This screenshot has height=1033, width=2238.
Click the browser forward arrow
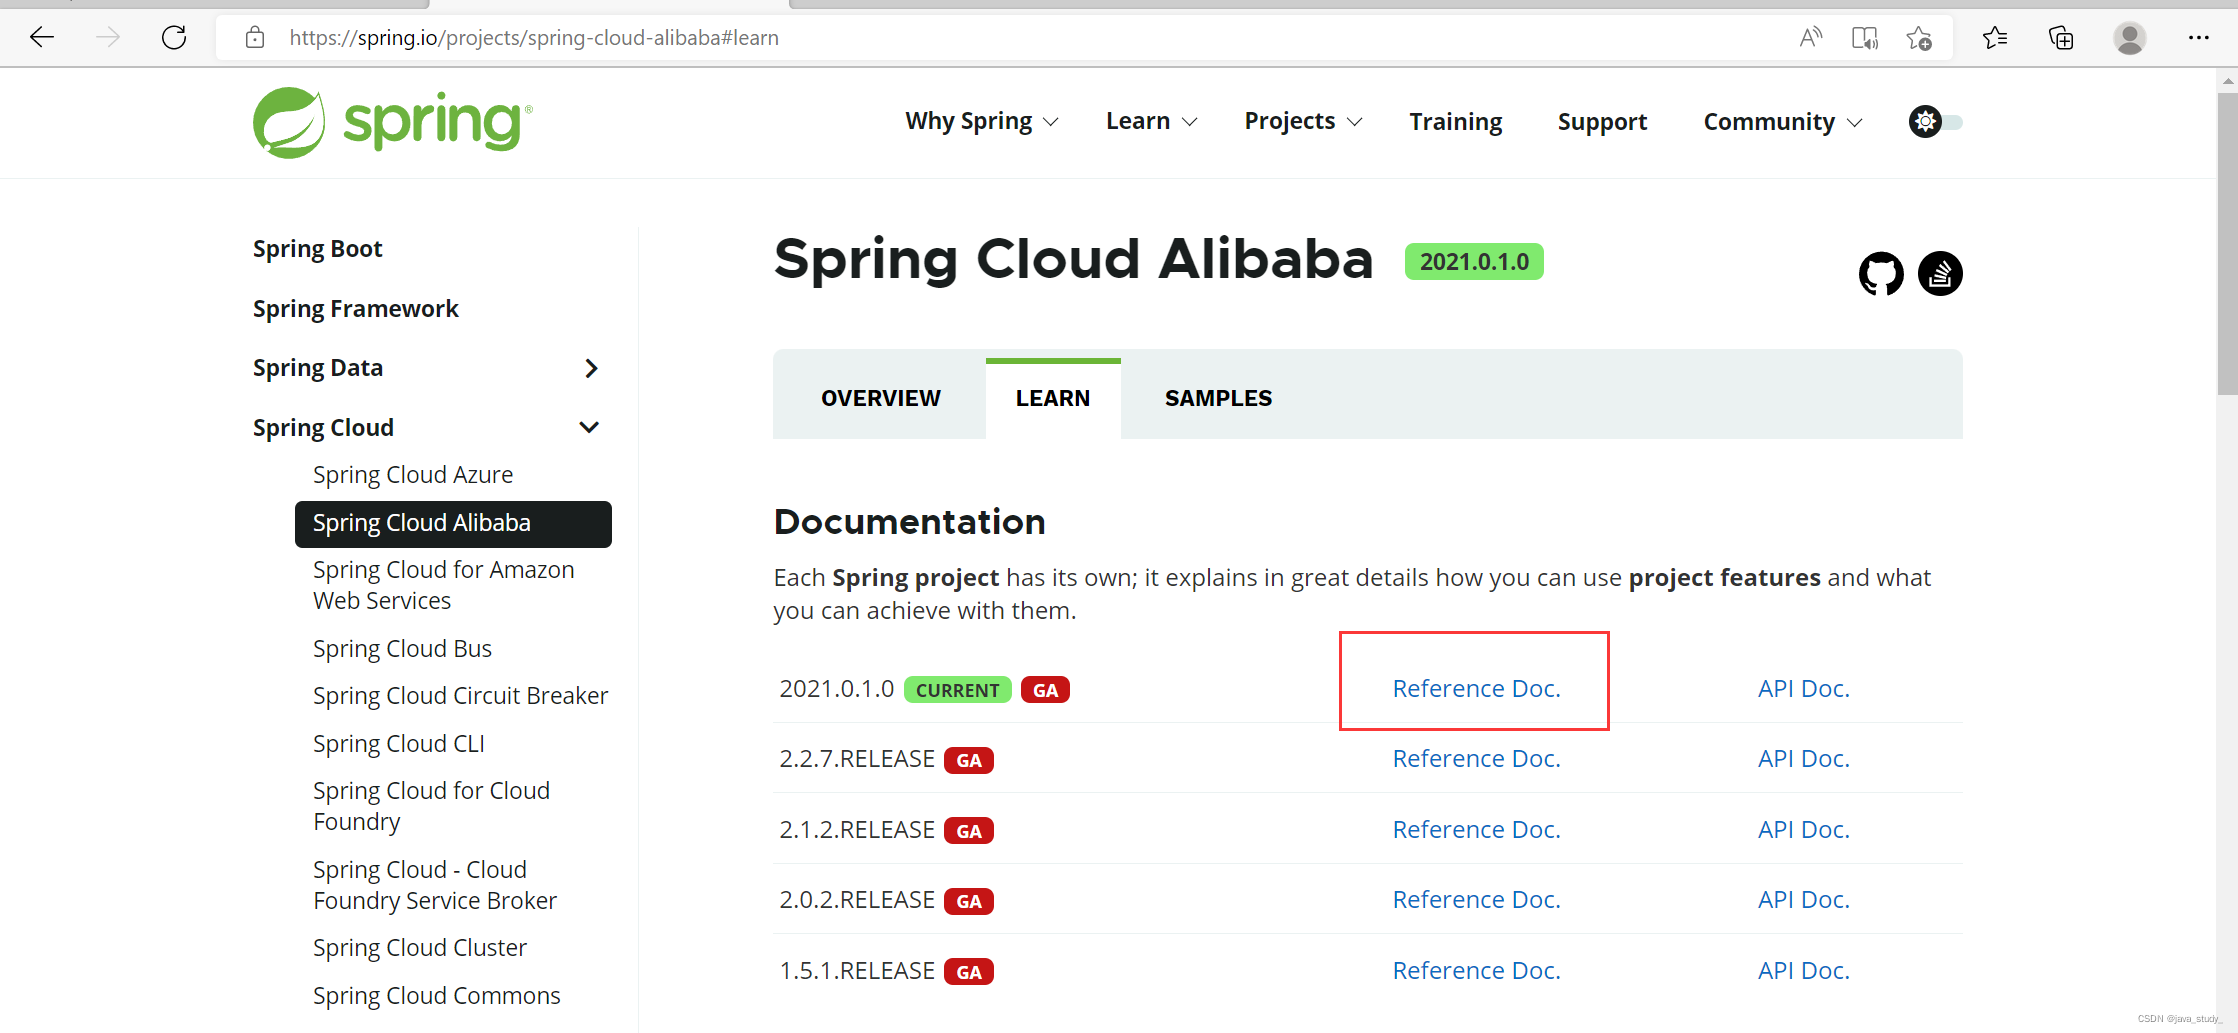point(108,38)
